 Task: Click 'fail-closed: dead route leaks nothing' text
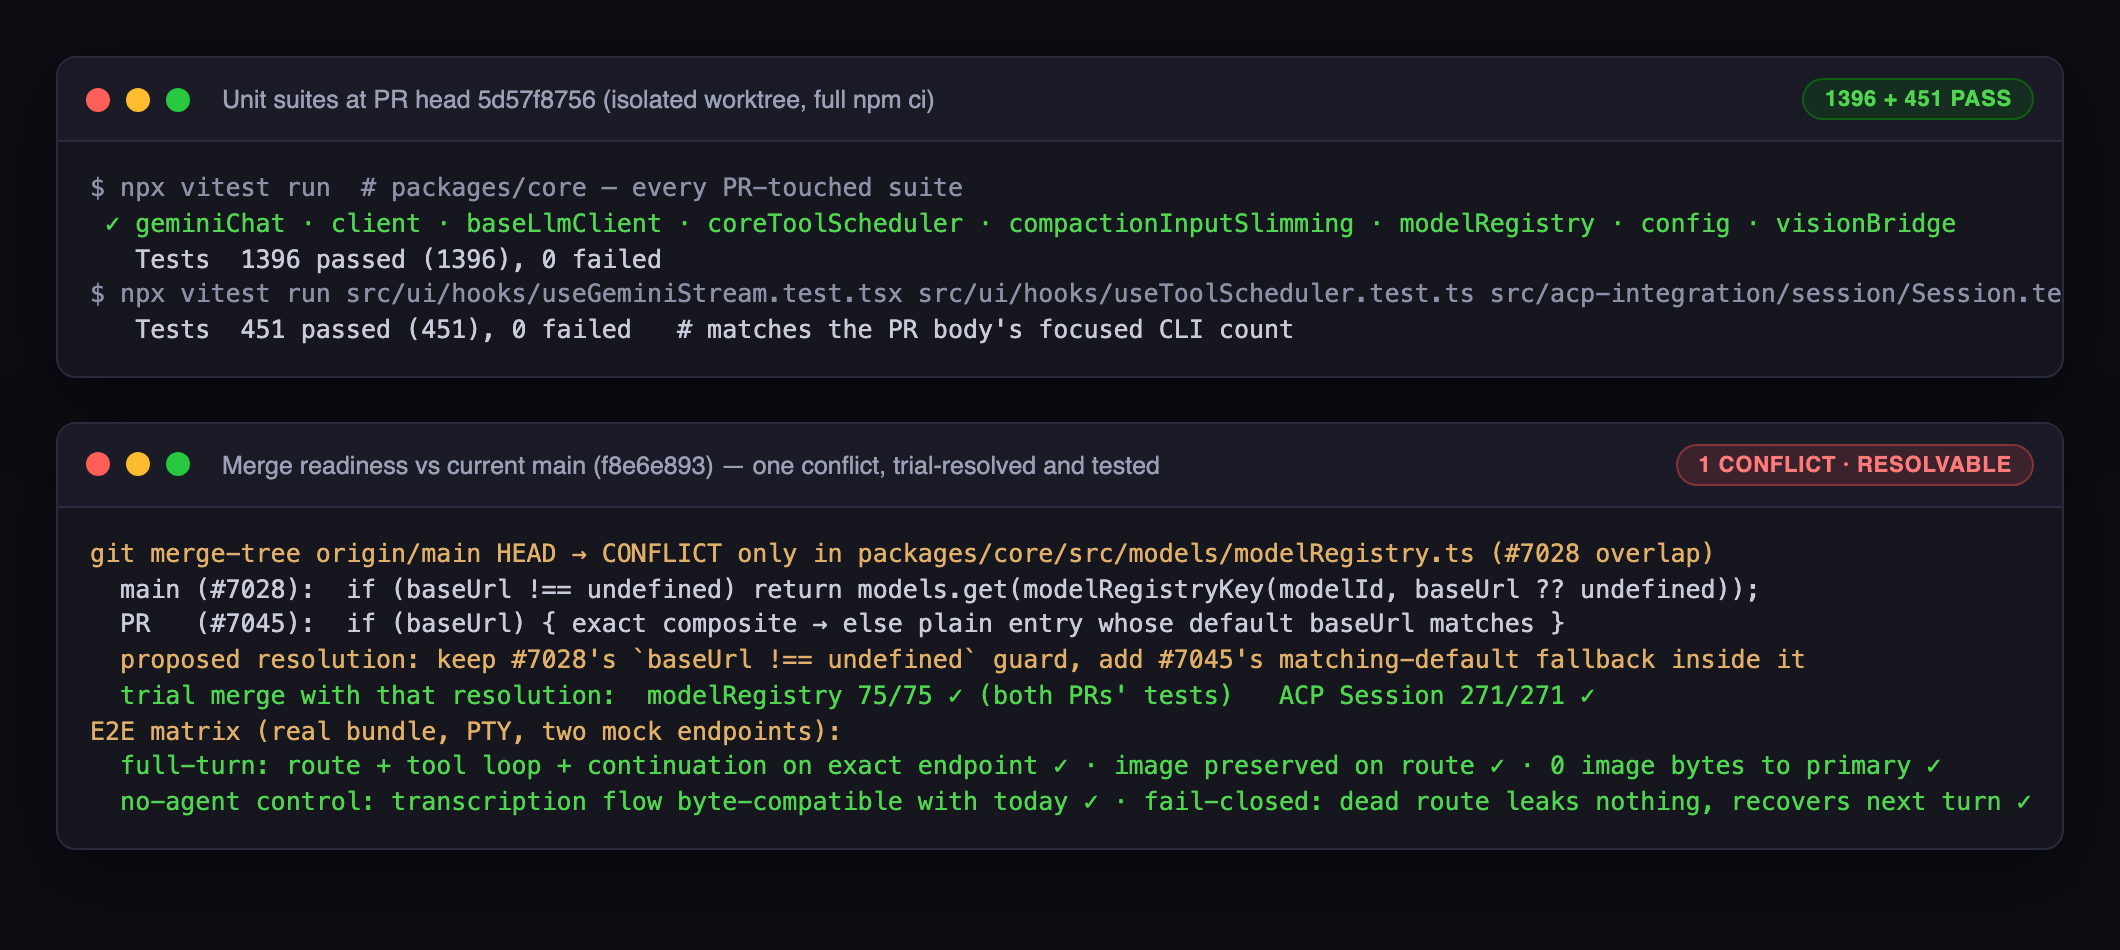pos(1428,802)
